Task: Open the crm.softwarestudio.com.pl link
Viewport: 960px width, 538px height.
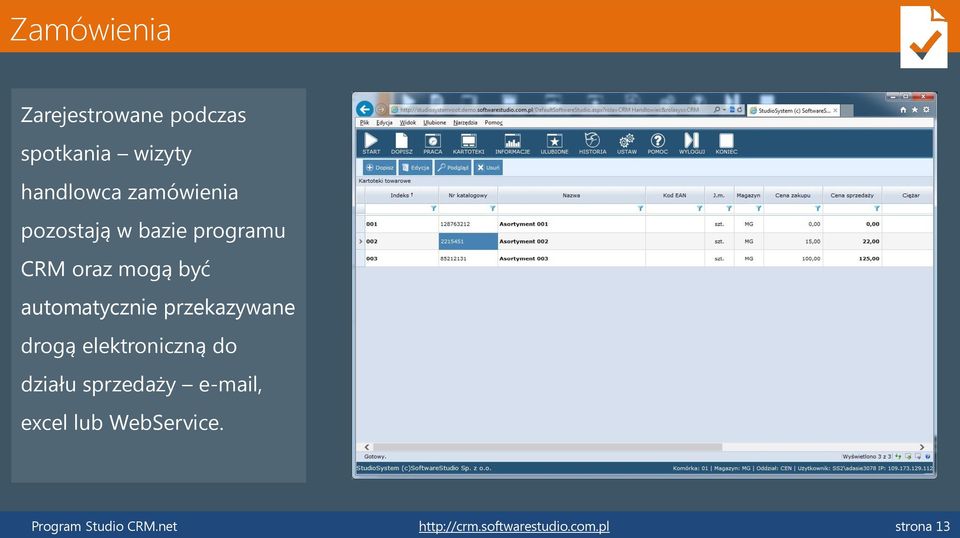Action: [x=514, y=526]
